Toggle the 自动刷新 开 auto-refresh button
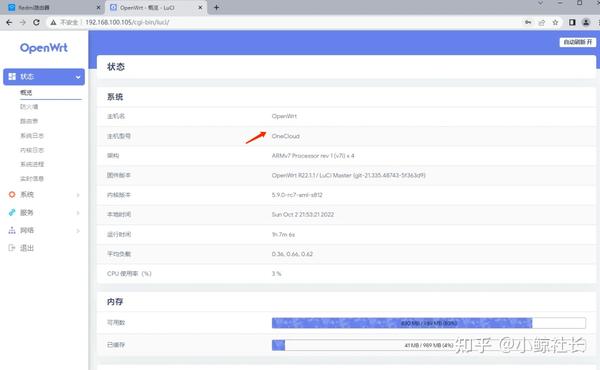 point(578,42)
